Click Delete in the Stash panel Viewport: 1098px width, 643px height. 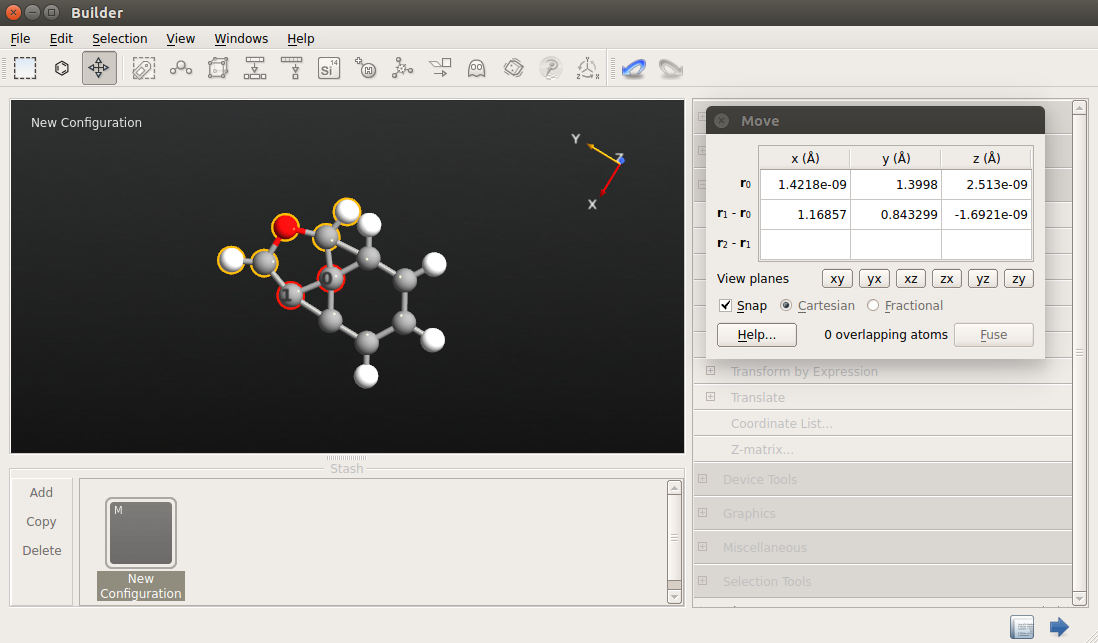[42, 551]
